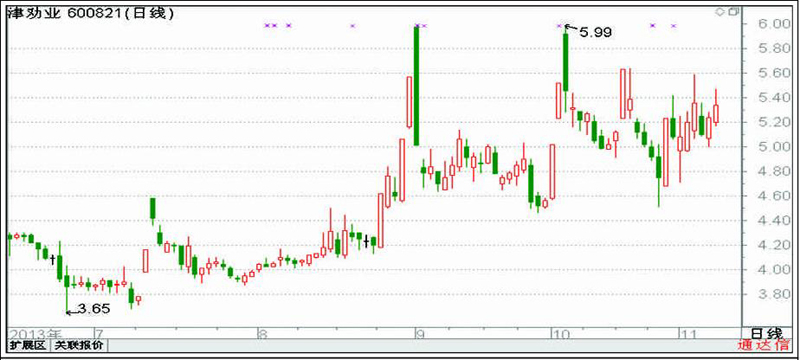Open the 扩展区 tab

tap(29, 345)
